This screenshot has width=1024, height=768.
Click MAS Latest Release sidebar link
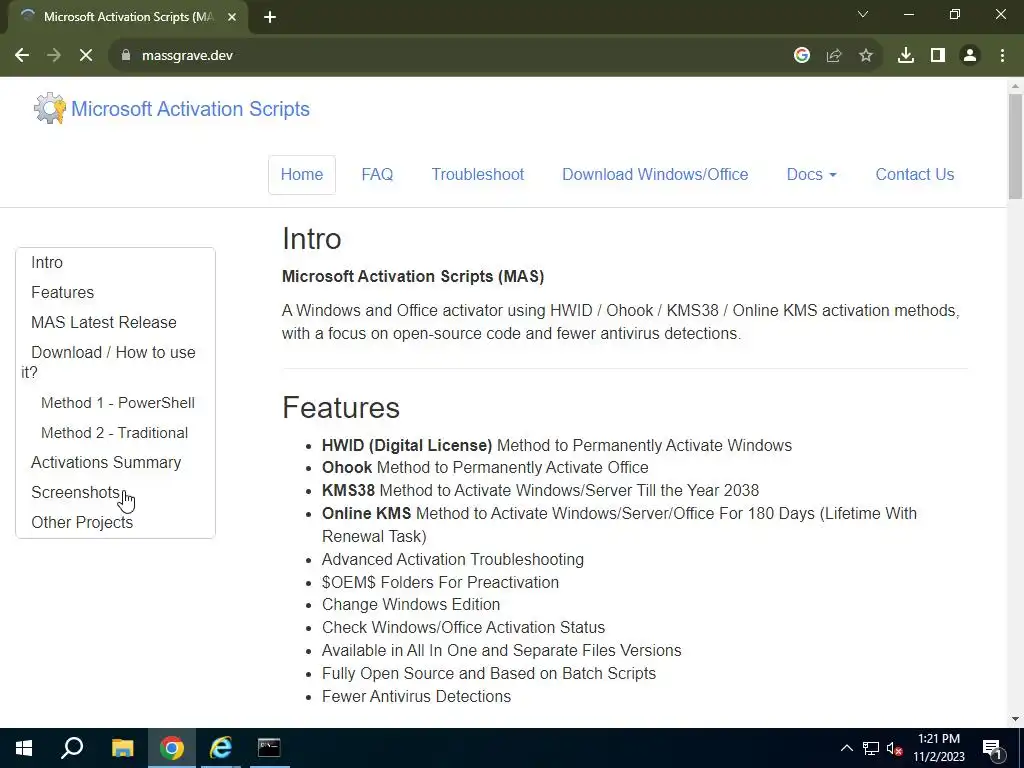[104, 323]
